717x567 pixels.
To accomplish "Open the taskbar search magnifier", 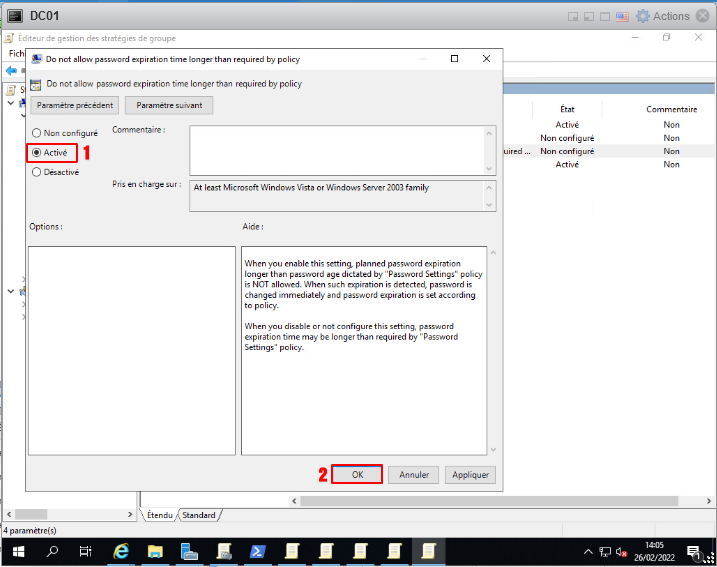I will pos(53,551).
